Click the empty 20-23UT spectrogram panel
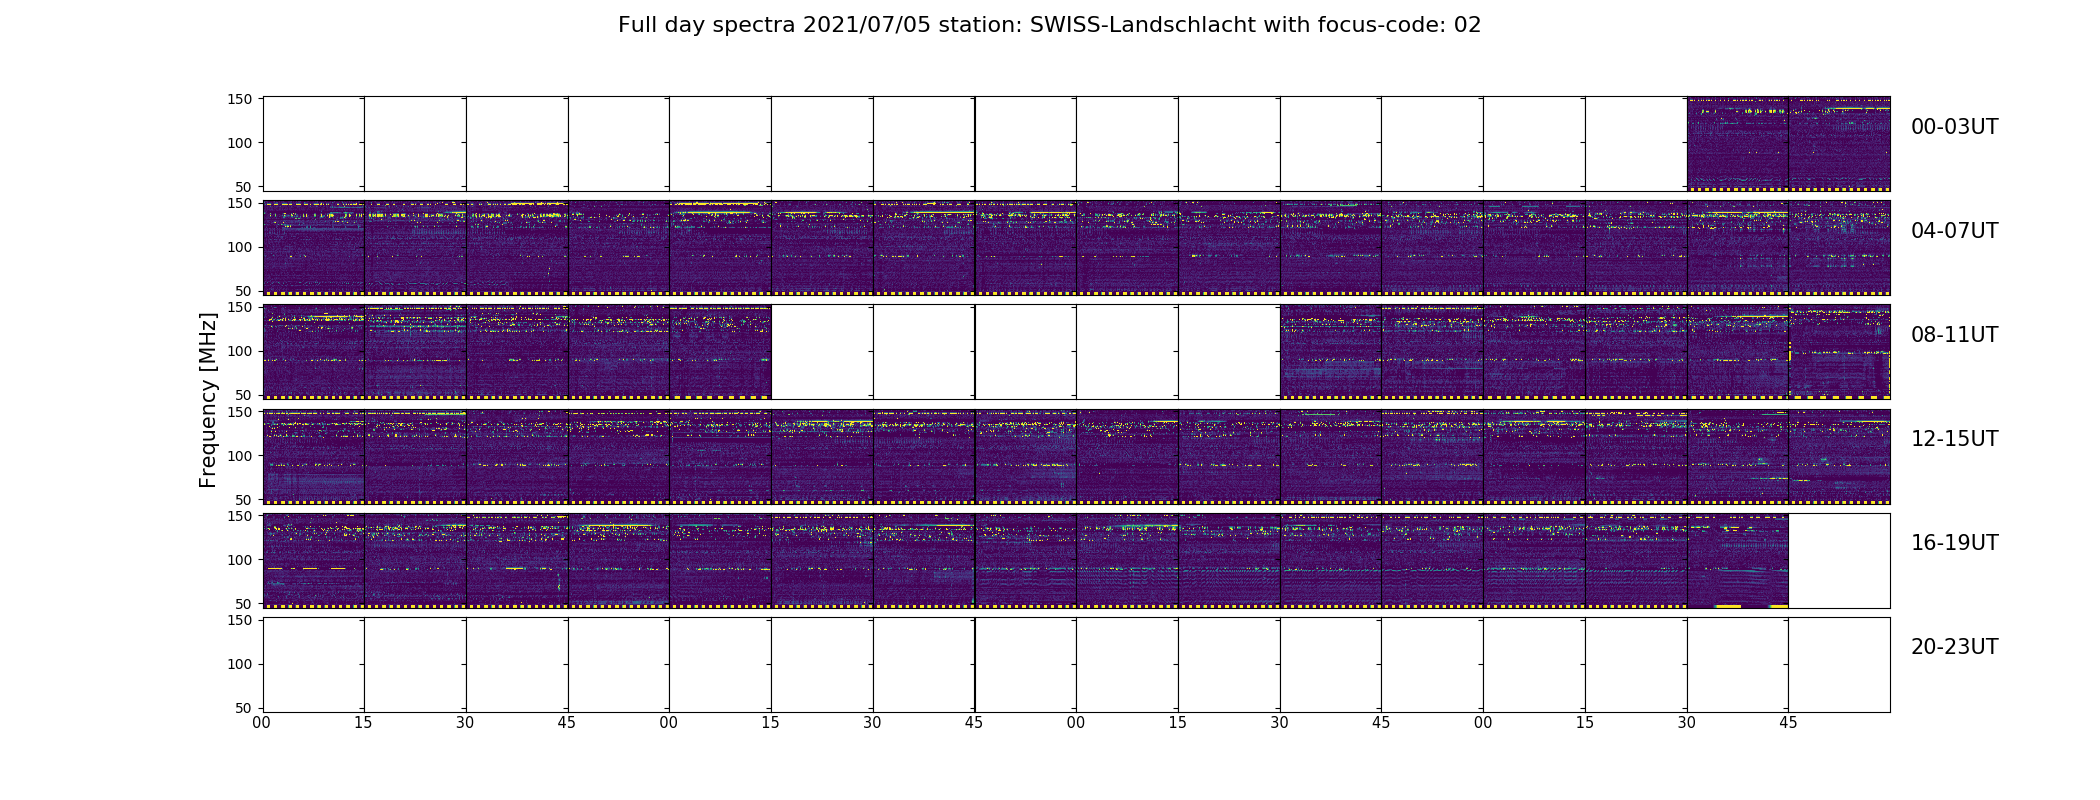The width and height of the screenshot is (2100, 800). 1076,664
